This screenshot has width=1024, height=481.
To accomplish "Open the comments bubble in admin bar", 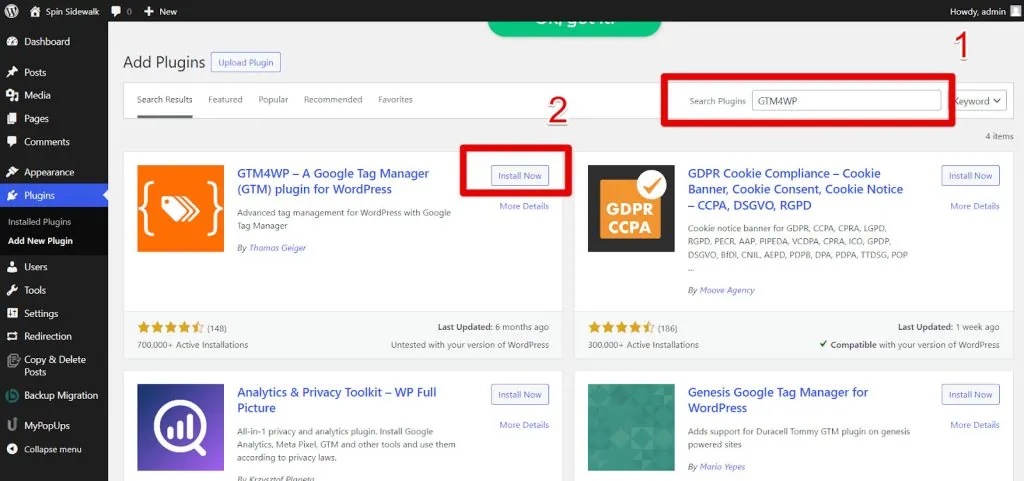I will click(120, 11).
